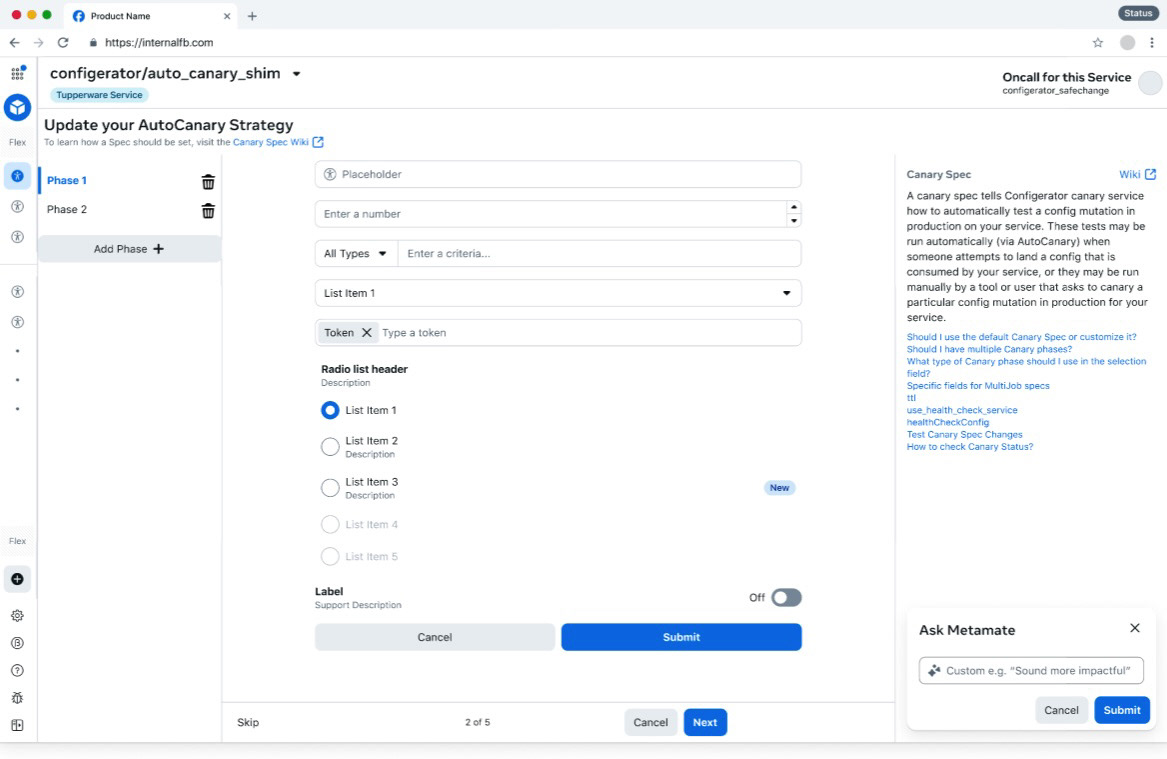1167x759 pixels.
Task: Toggle the Label switch on
Action: pos(786,598)
